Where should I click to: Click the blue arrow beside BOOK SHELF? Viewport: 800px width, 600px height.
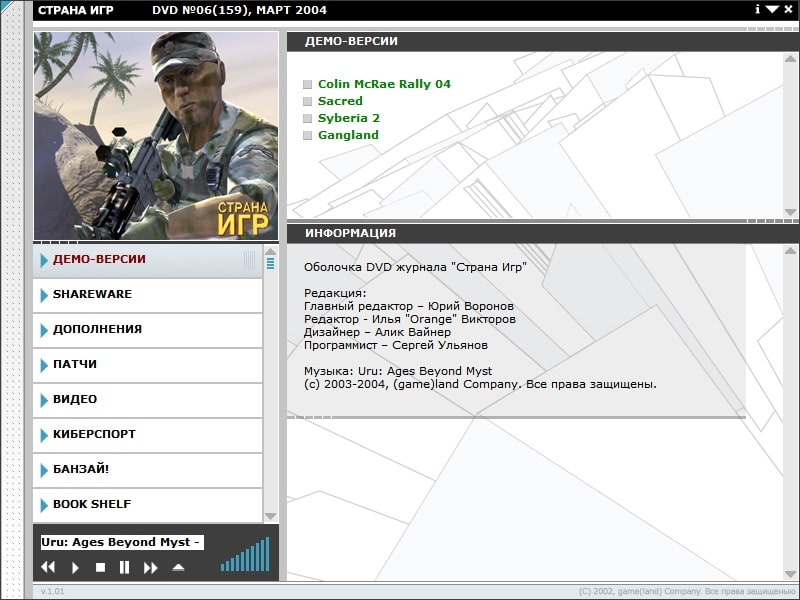coord(44,505)
